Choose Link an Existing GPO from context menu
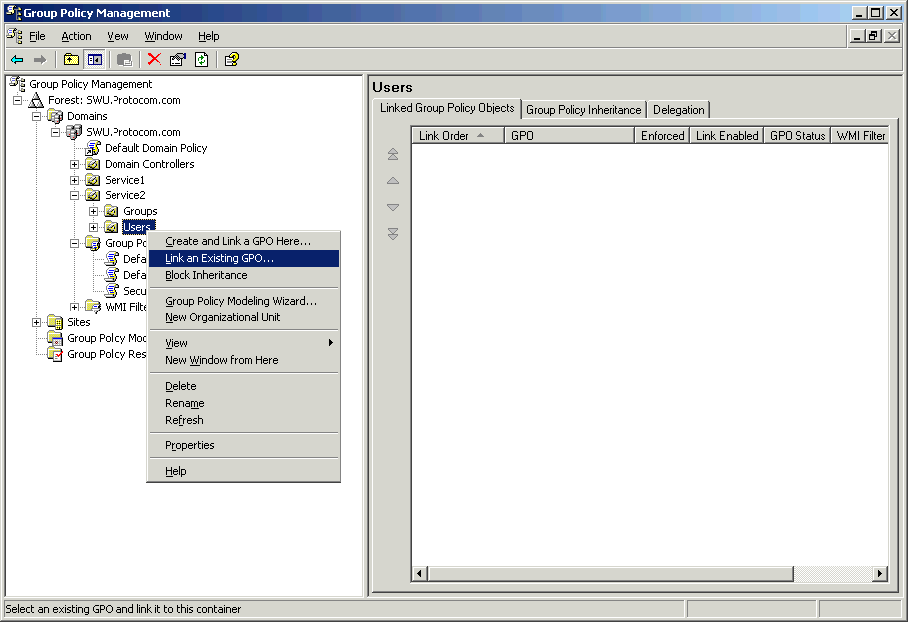Viewport: 908px width, 622px height. tap(219, 258)
